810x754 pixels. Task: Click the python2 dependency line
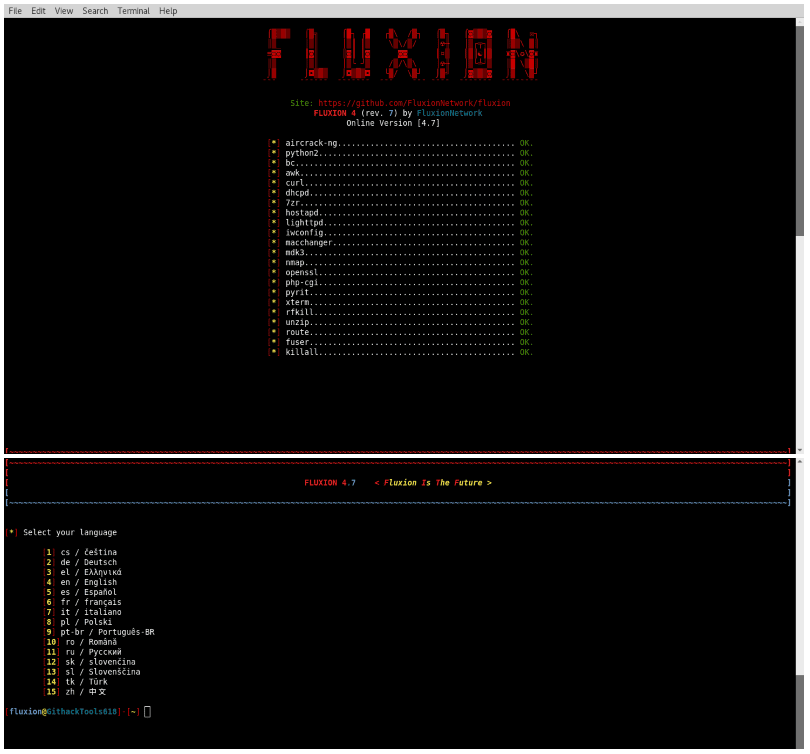(x=400, y=153)
